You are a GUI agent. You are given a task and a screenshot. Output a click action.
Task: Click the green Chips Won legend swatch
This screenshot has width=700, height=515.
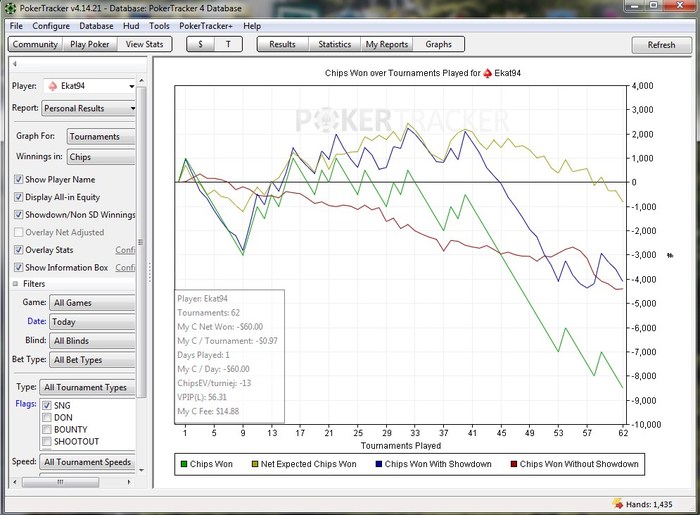click(x=183, y=464)
